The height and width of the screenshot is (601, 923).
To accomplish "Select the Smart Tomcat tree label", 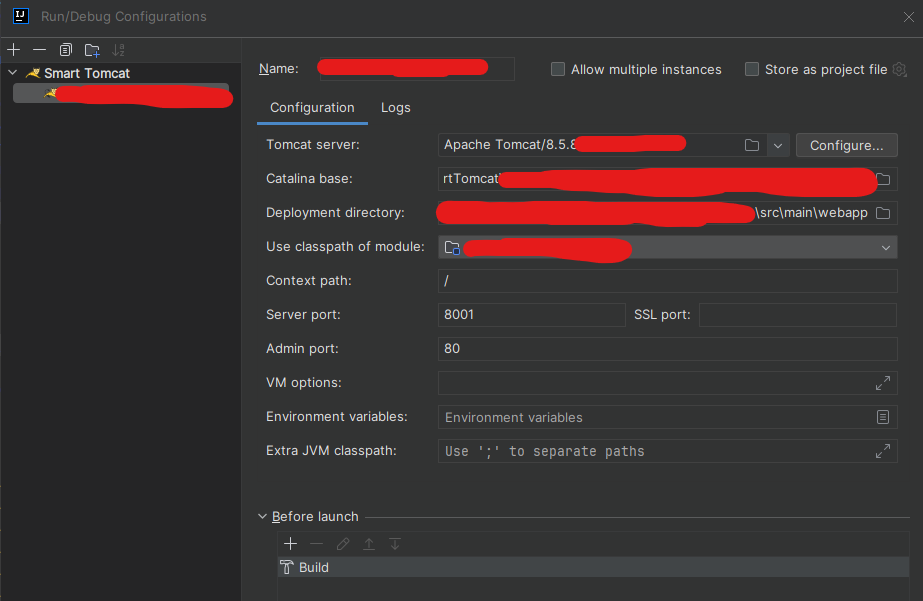I will coord(87,73).
